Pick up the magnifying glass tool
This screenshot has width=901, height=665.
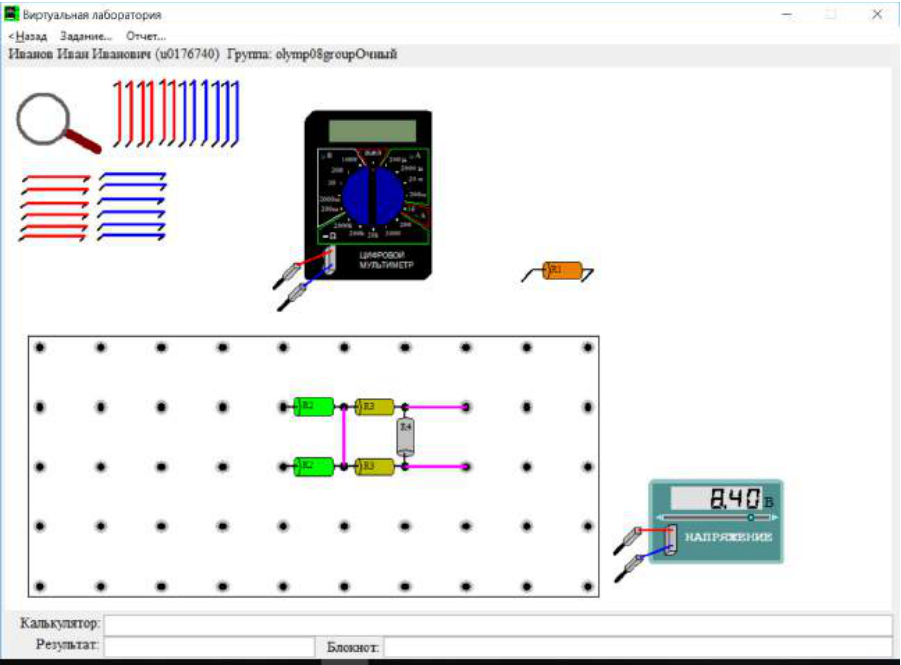(56, 123)
